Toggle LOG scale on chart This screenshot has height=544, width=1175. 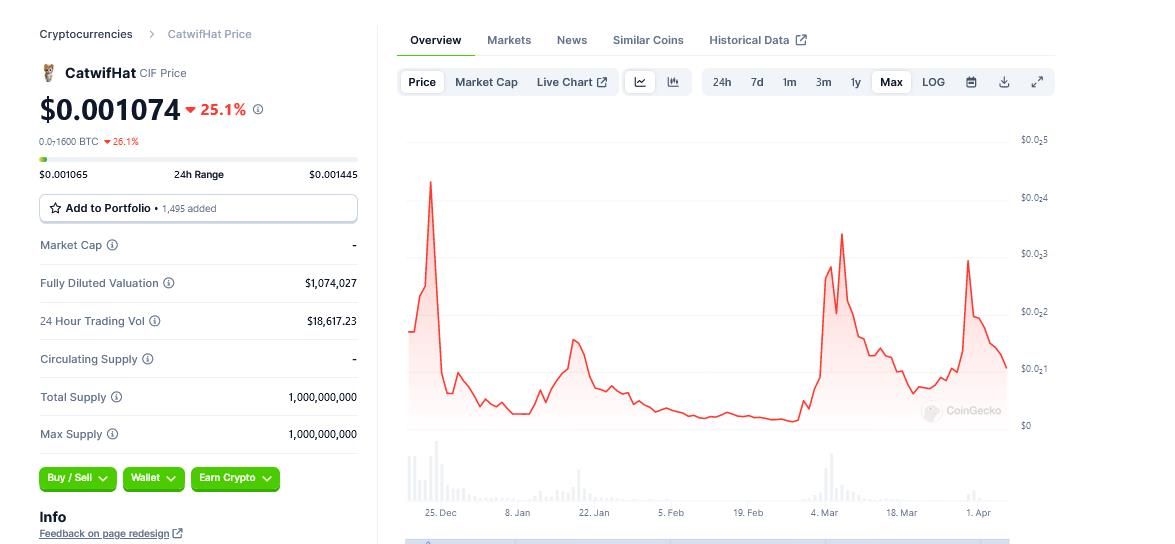(x=933, y=82)
